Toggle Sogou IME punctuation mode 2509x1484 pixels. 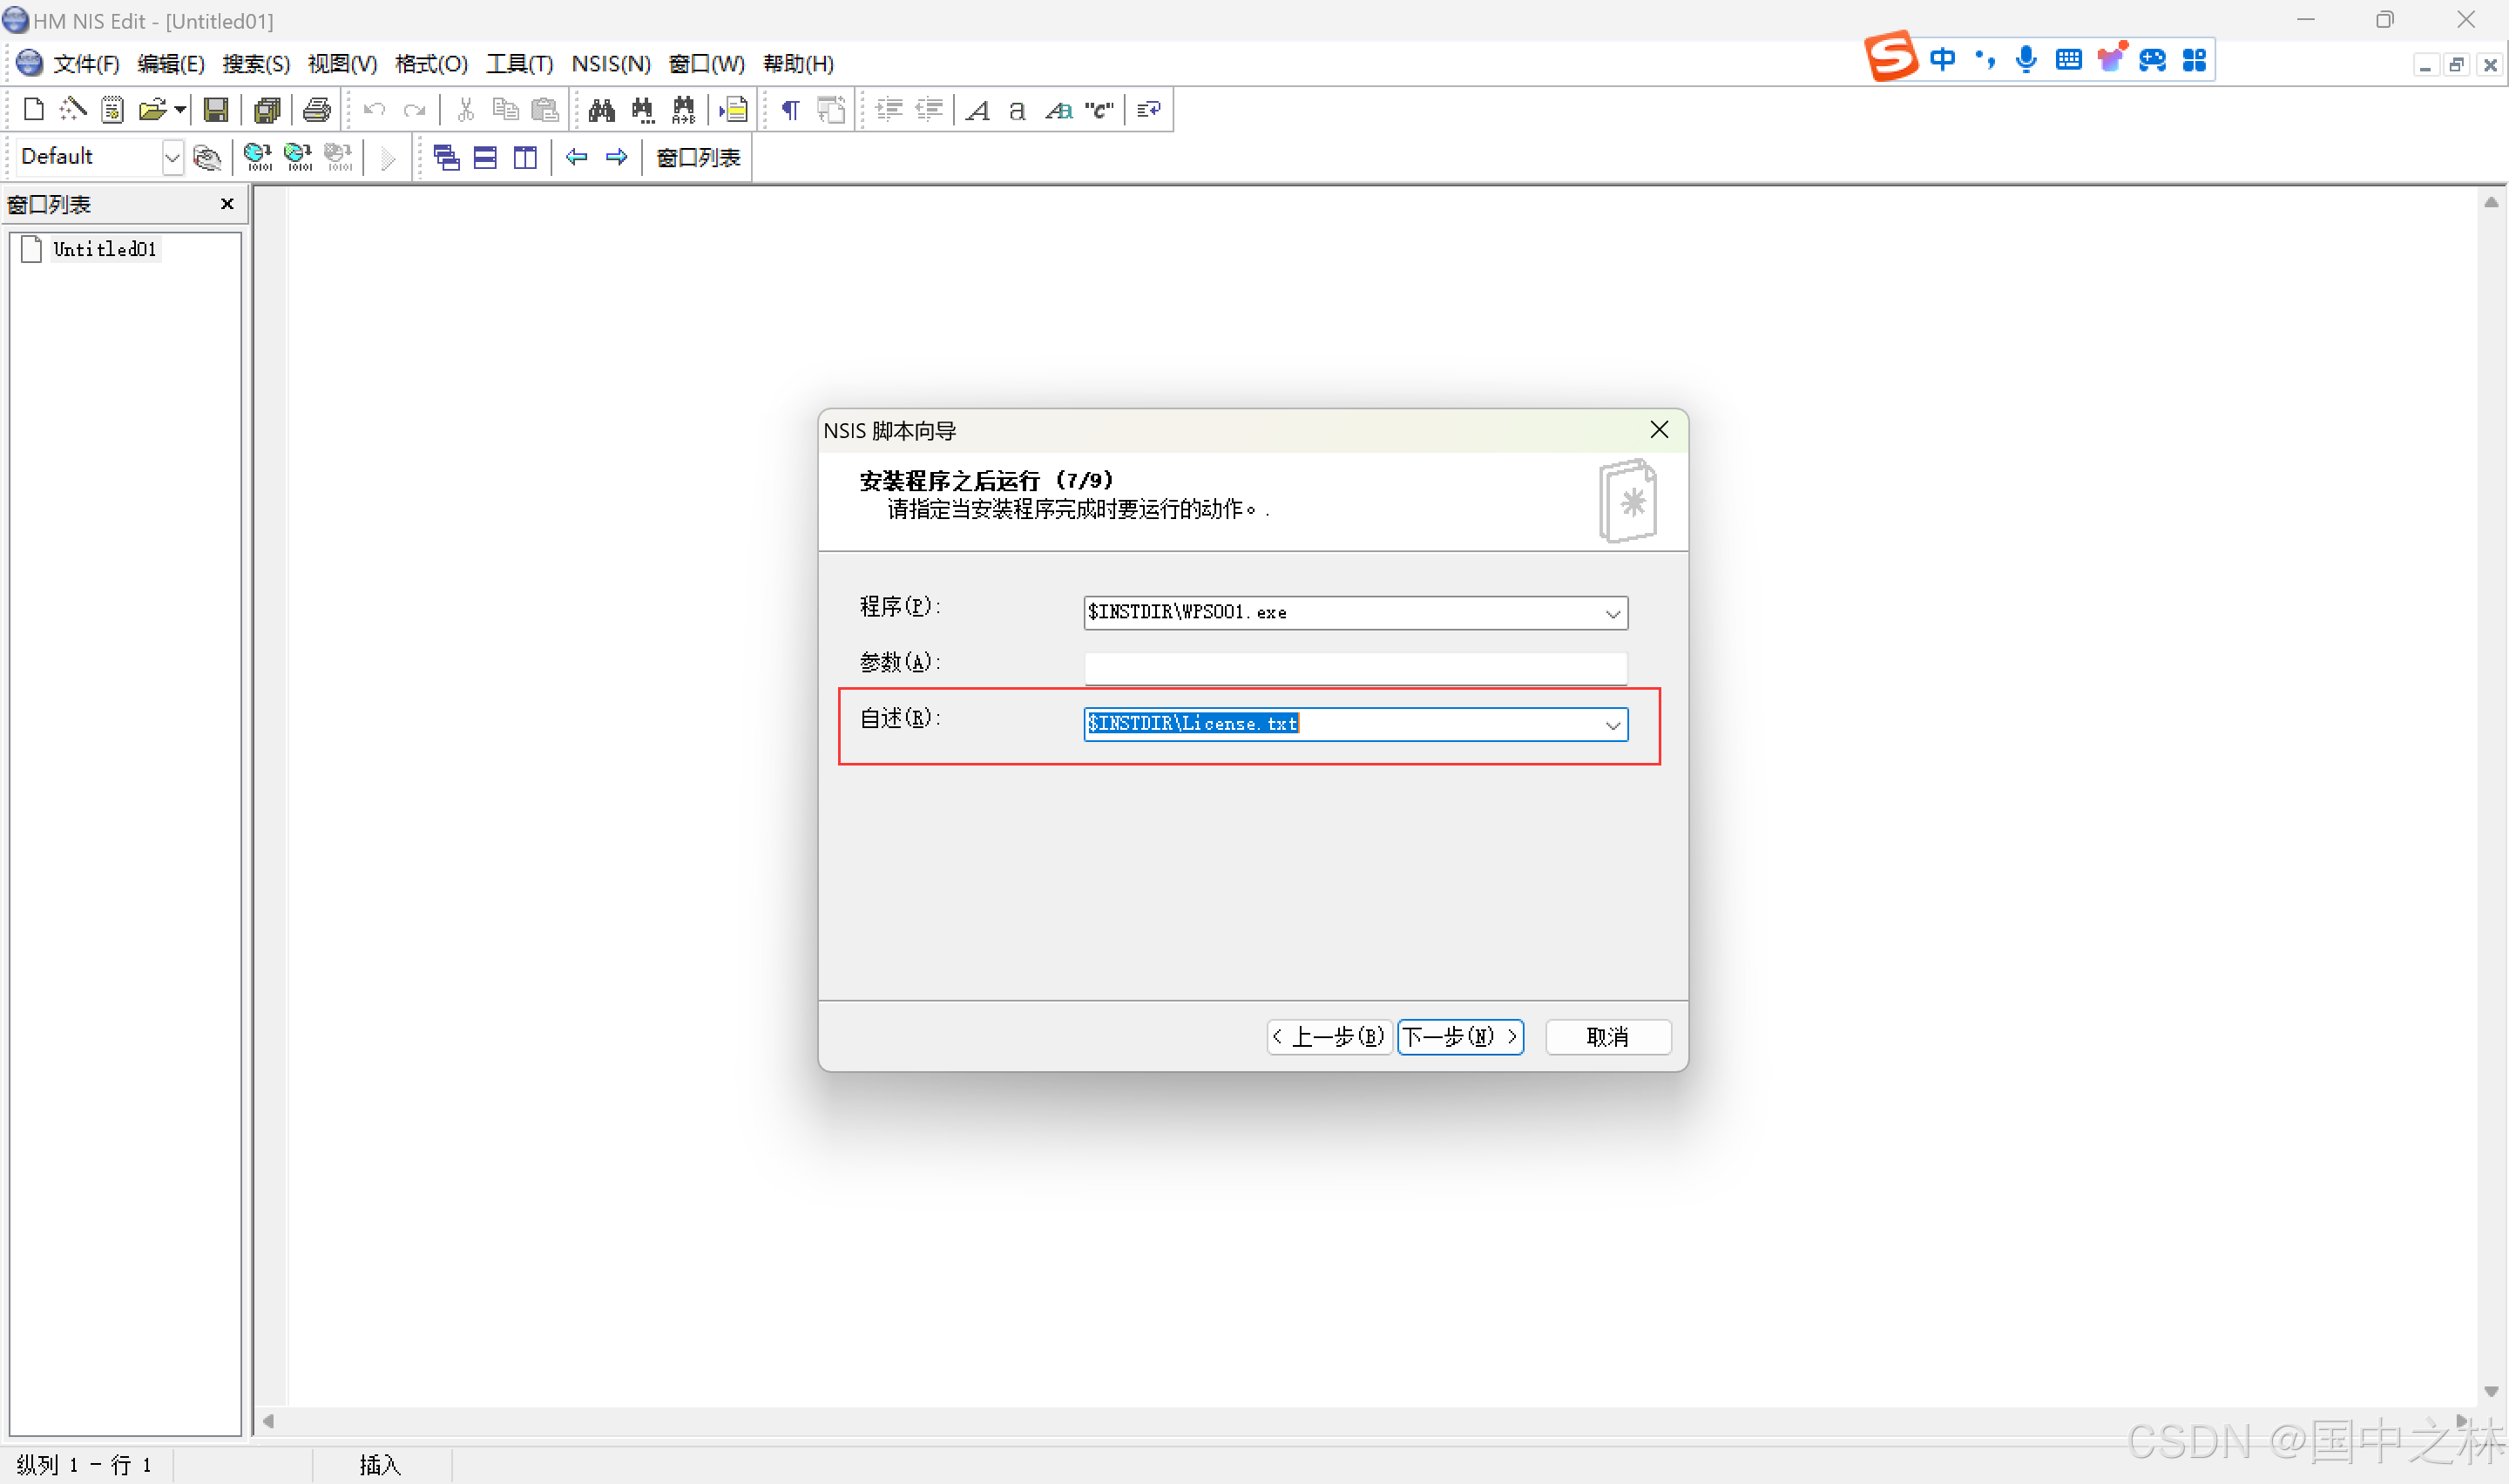[1986, 60]
